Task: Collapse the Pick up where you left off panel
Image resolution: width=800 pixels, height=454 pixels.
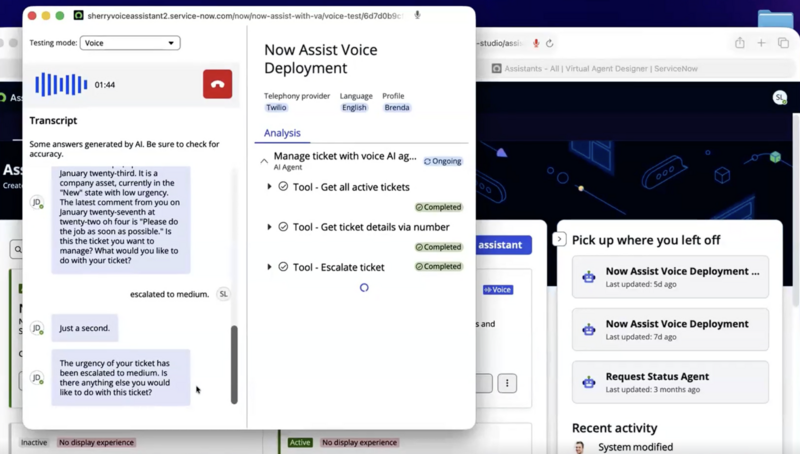Action: tap(559, 239)
